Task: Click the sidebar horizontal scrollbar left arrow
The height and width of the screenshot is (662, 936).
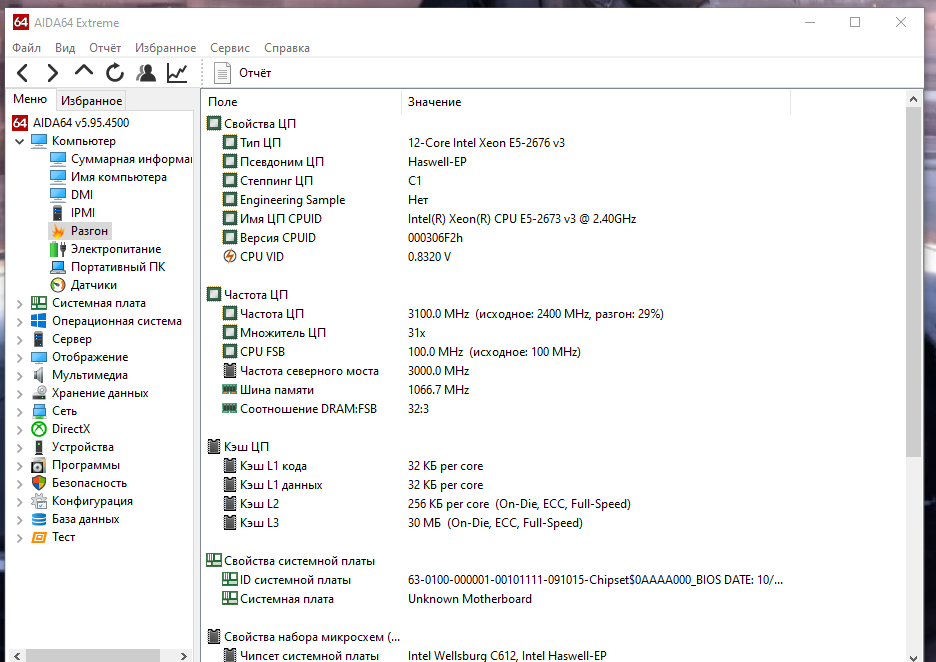Action: [x=17, y=655]
